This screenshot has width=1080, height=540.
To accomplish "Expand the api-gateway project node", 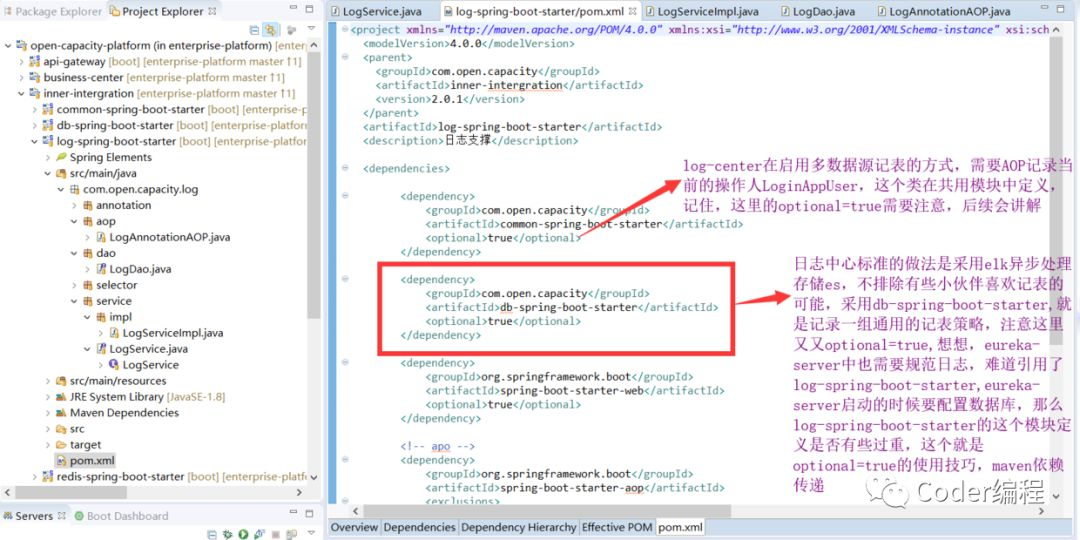I will (x=21, y=61).
